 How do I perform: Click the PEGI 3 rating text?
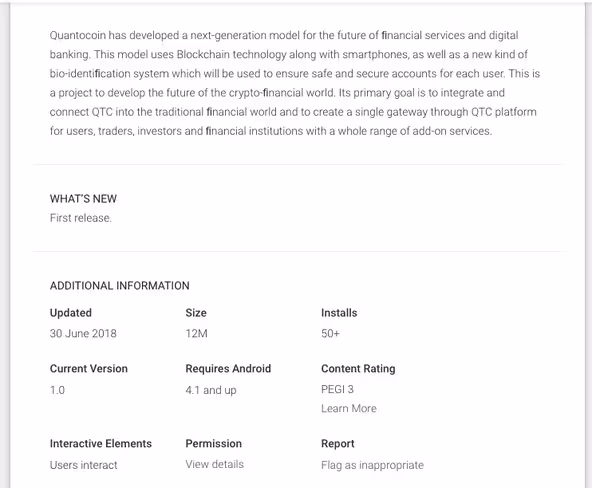tap(337, 389)
